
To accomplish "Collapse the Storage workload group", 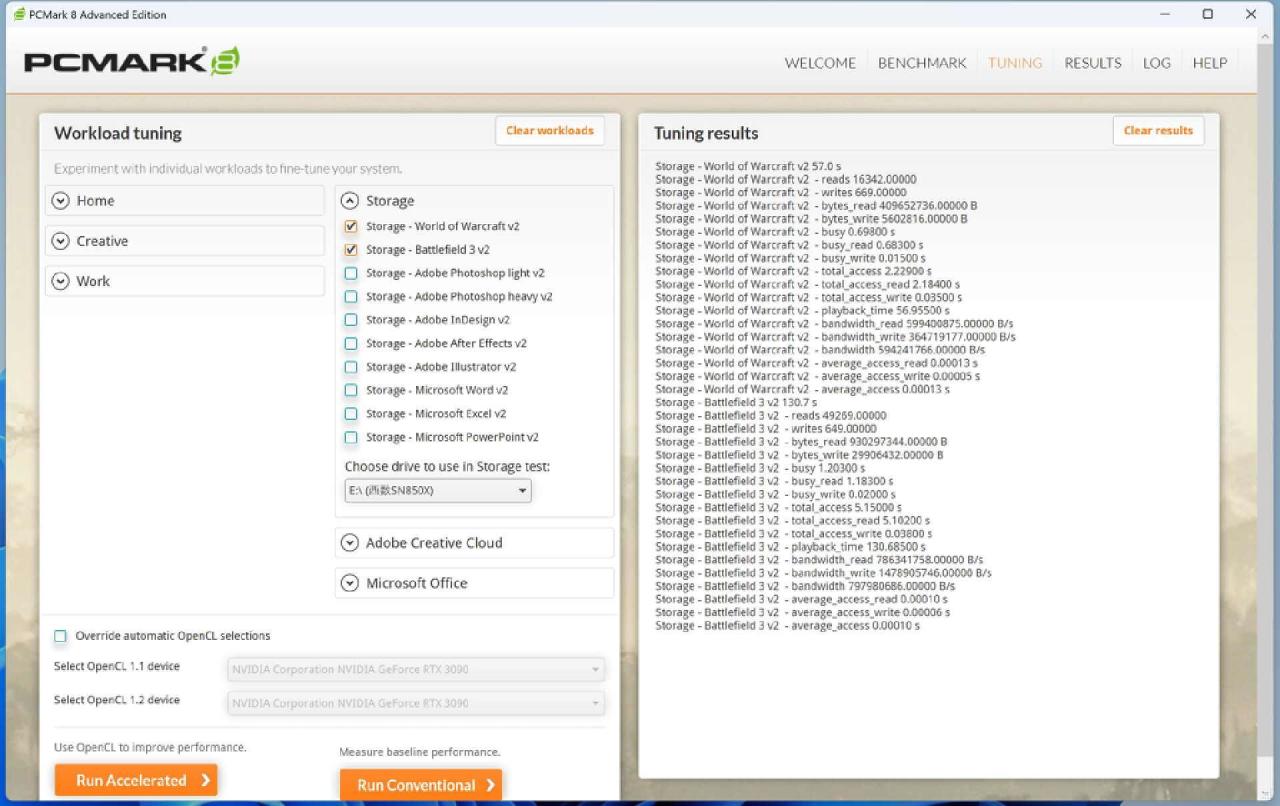I will click(350, 201).
